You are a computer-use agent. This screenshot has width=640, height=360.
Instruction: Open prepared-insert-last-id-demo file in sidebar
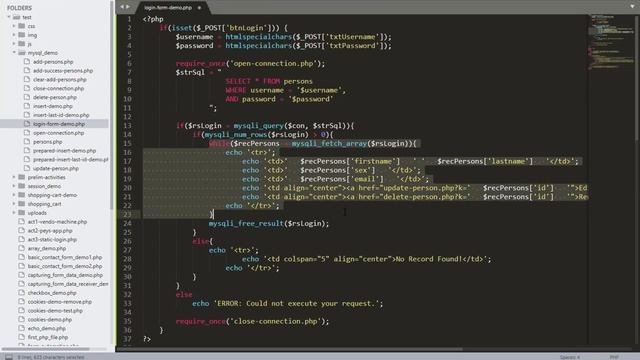(70, 160)
